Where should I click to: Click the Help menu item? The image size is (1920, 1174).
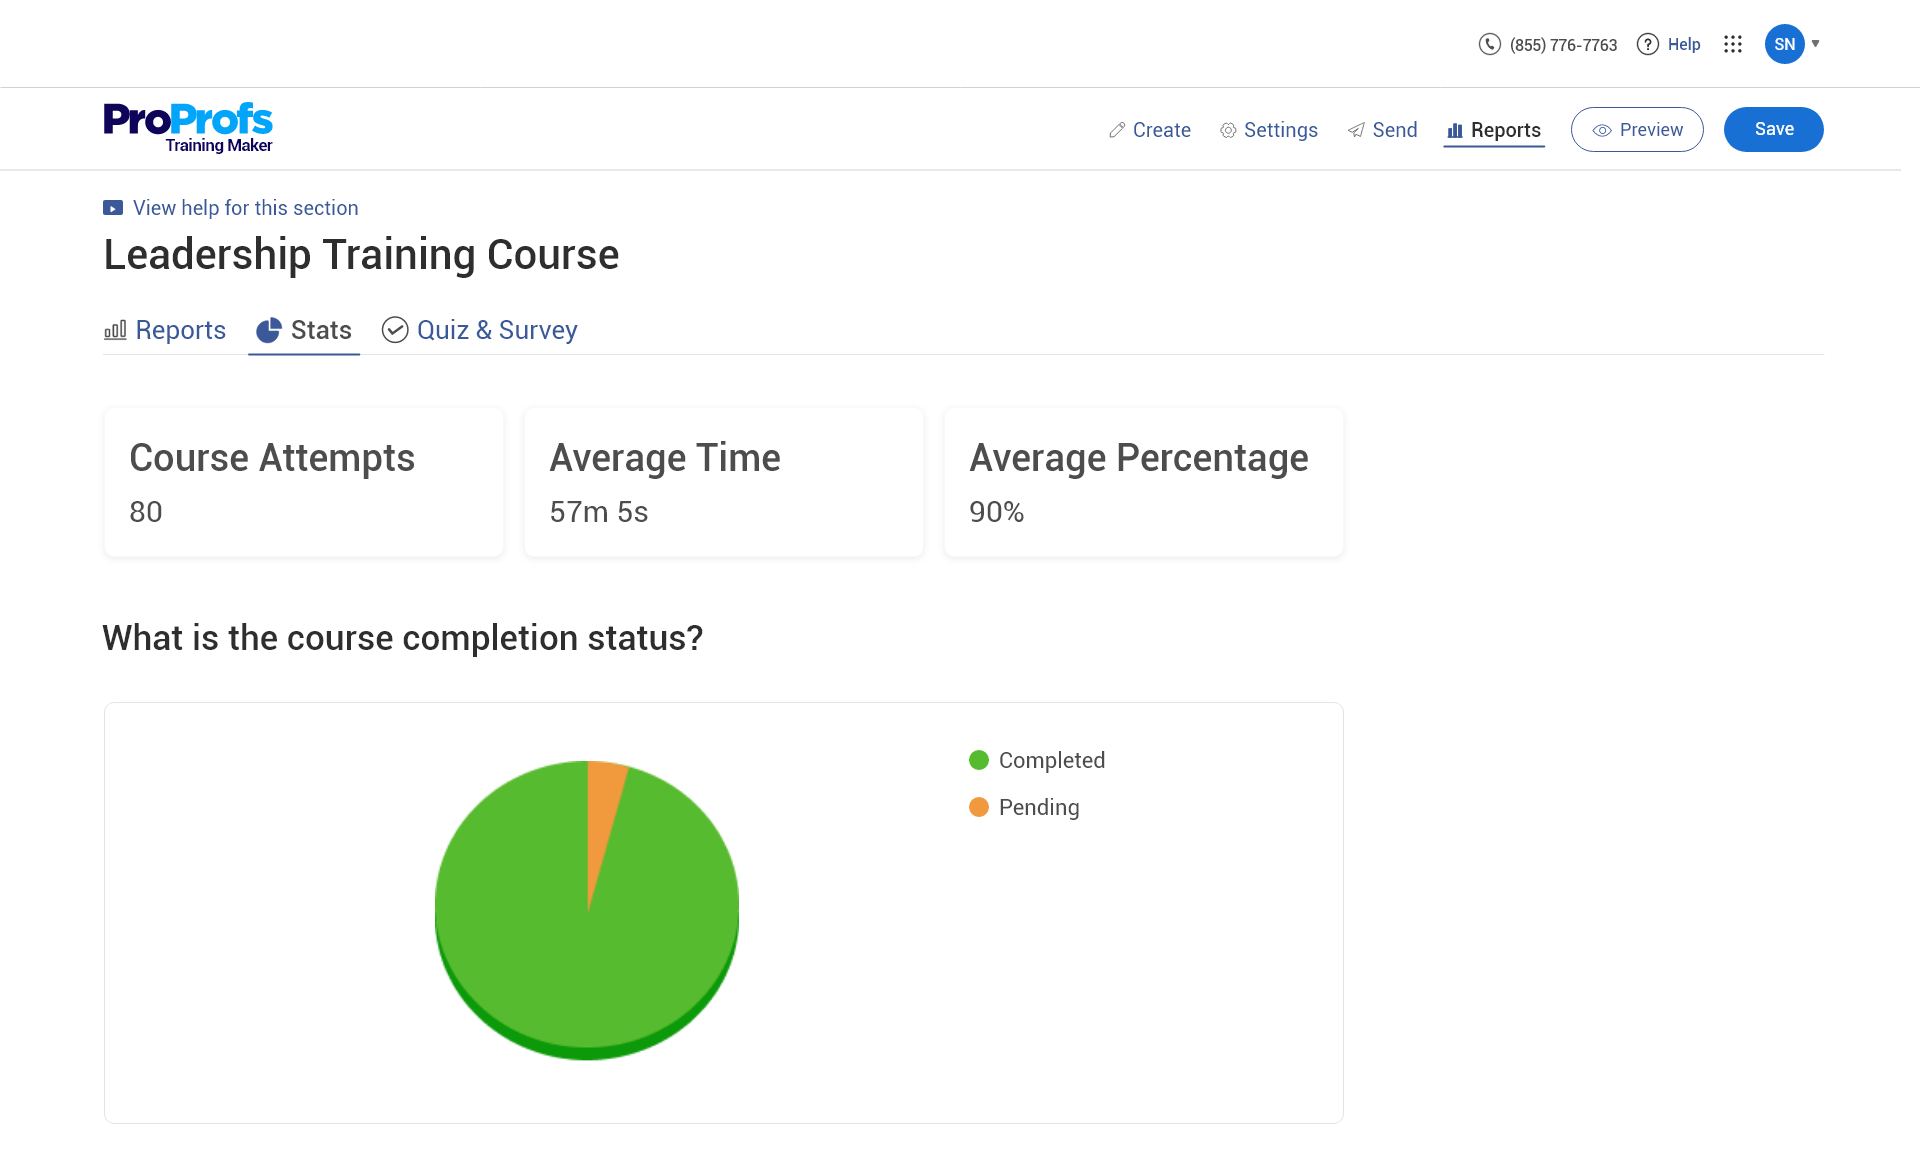pyautogui.click(x=1680, y=44)
